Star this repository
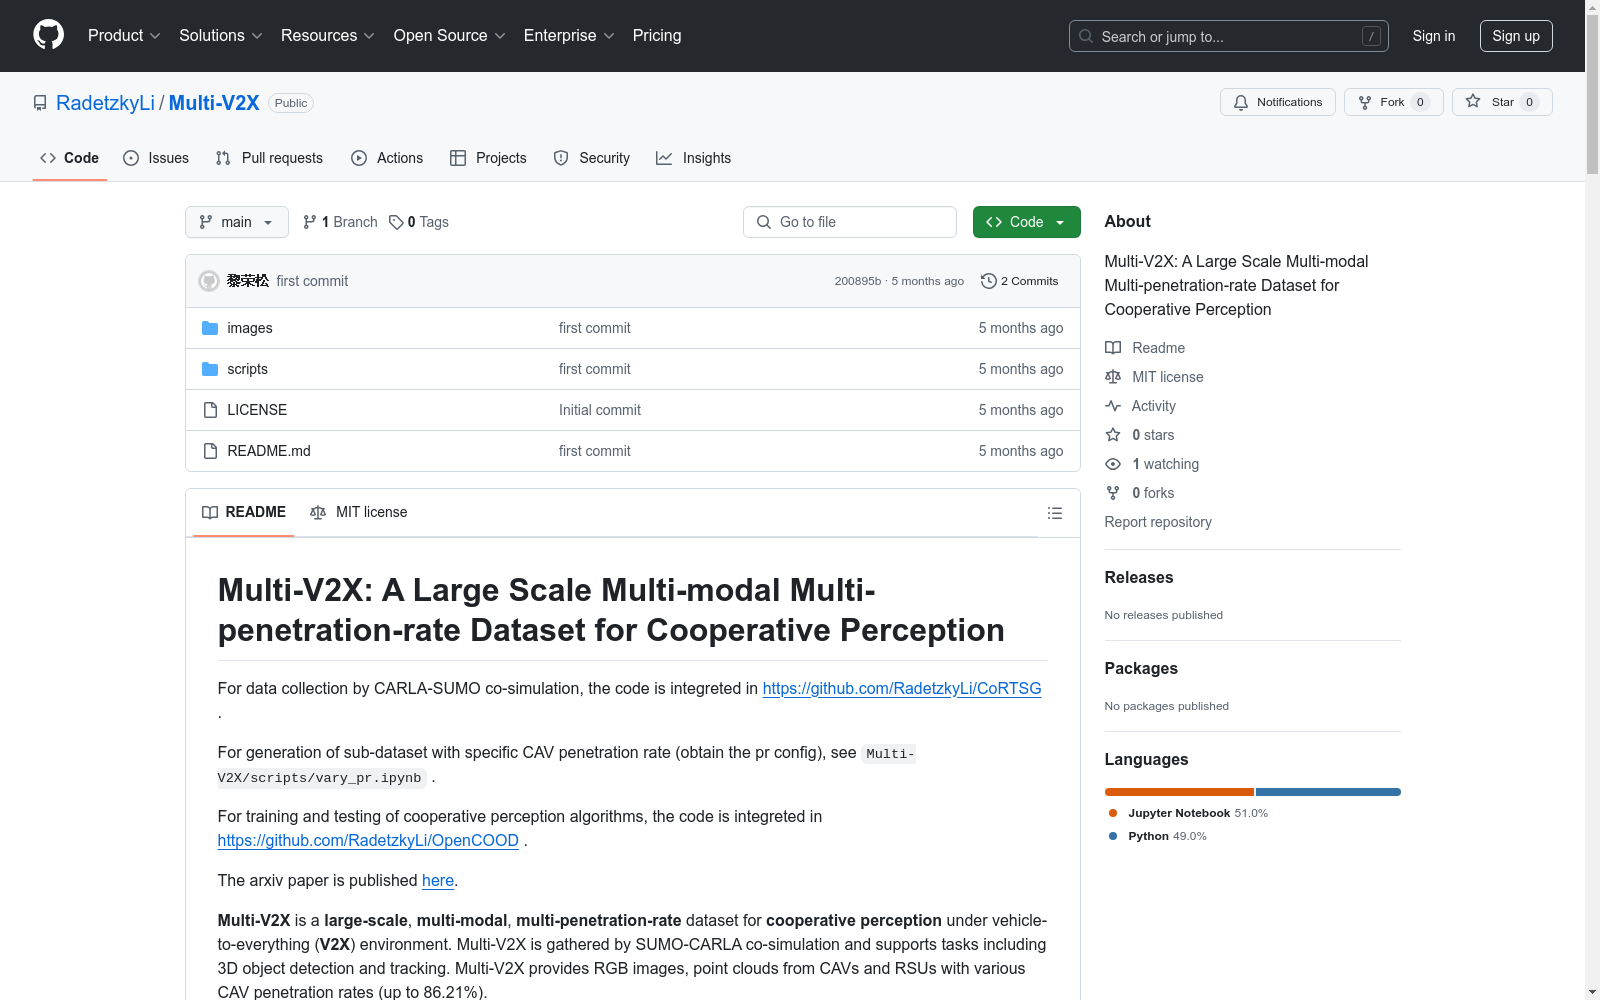Viewport: 1600px width, 1000px height. click(x=1502, y=102)
